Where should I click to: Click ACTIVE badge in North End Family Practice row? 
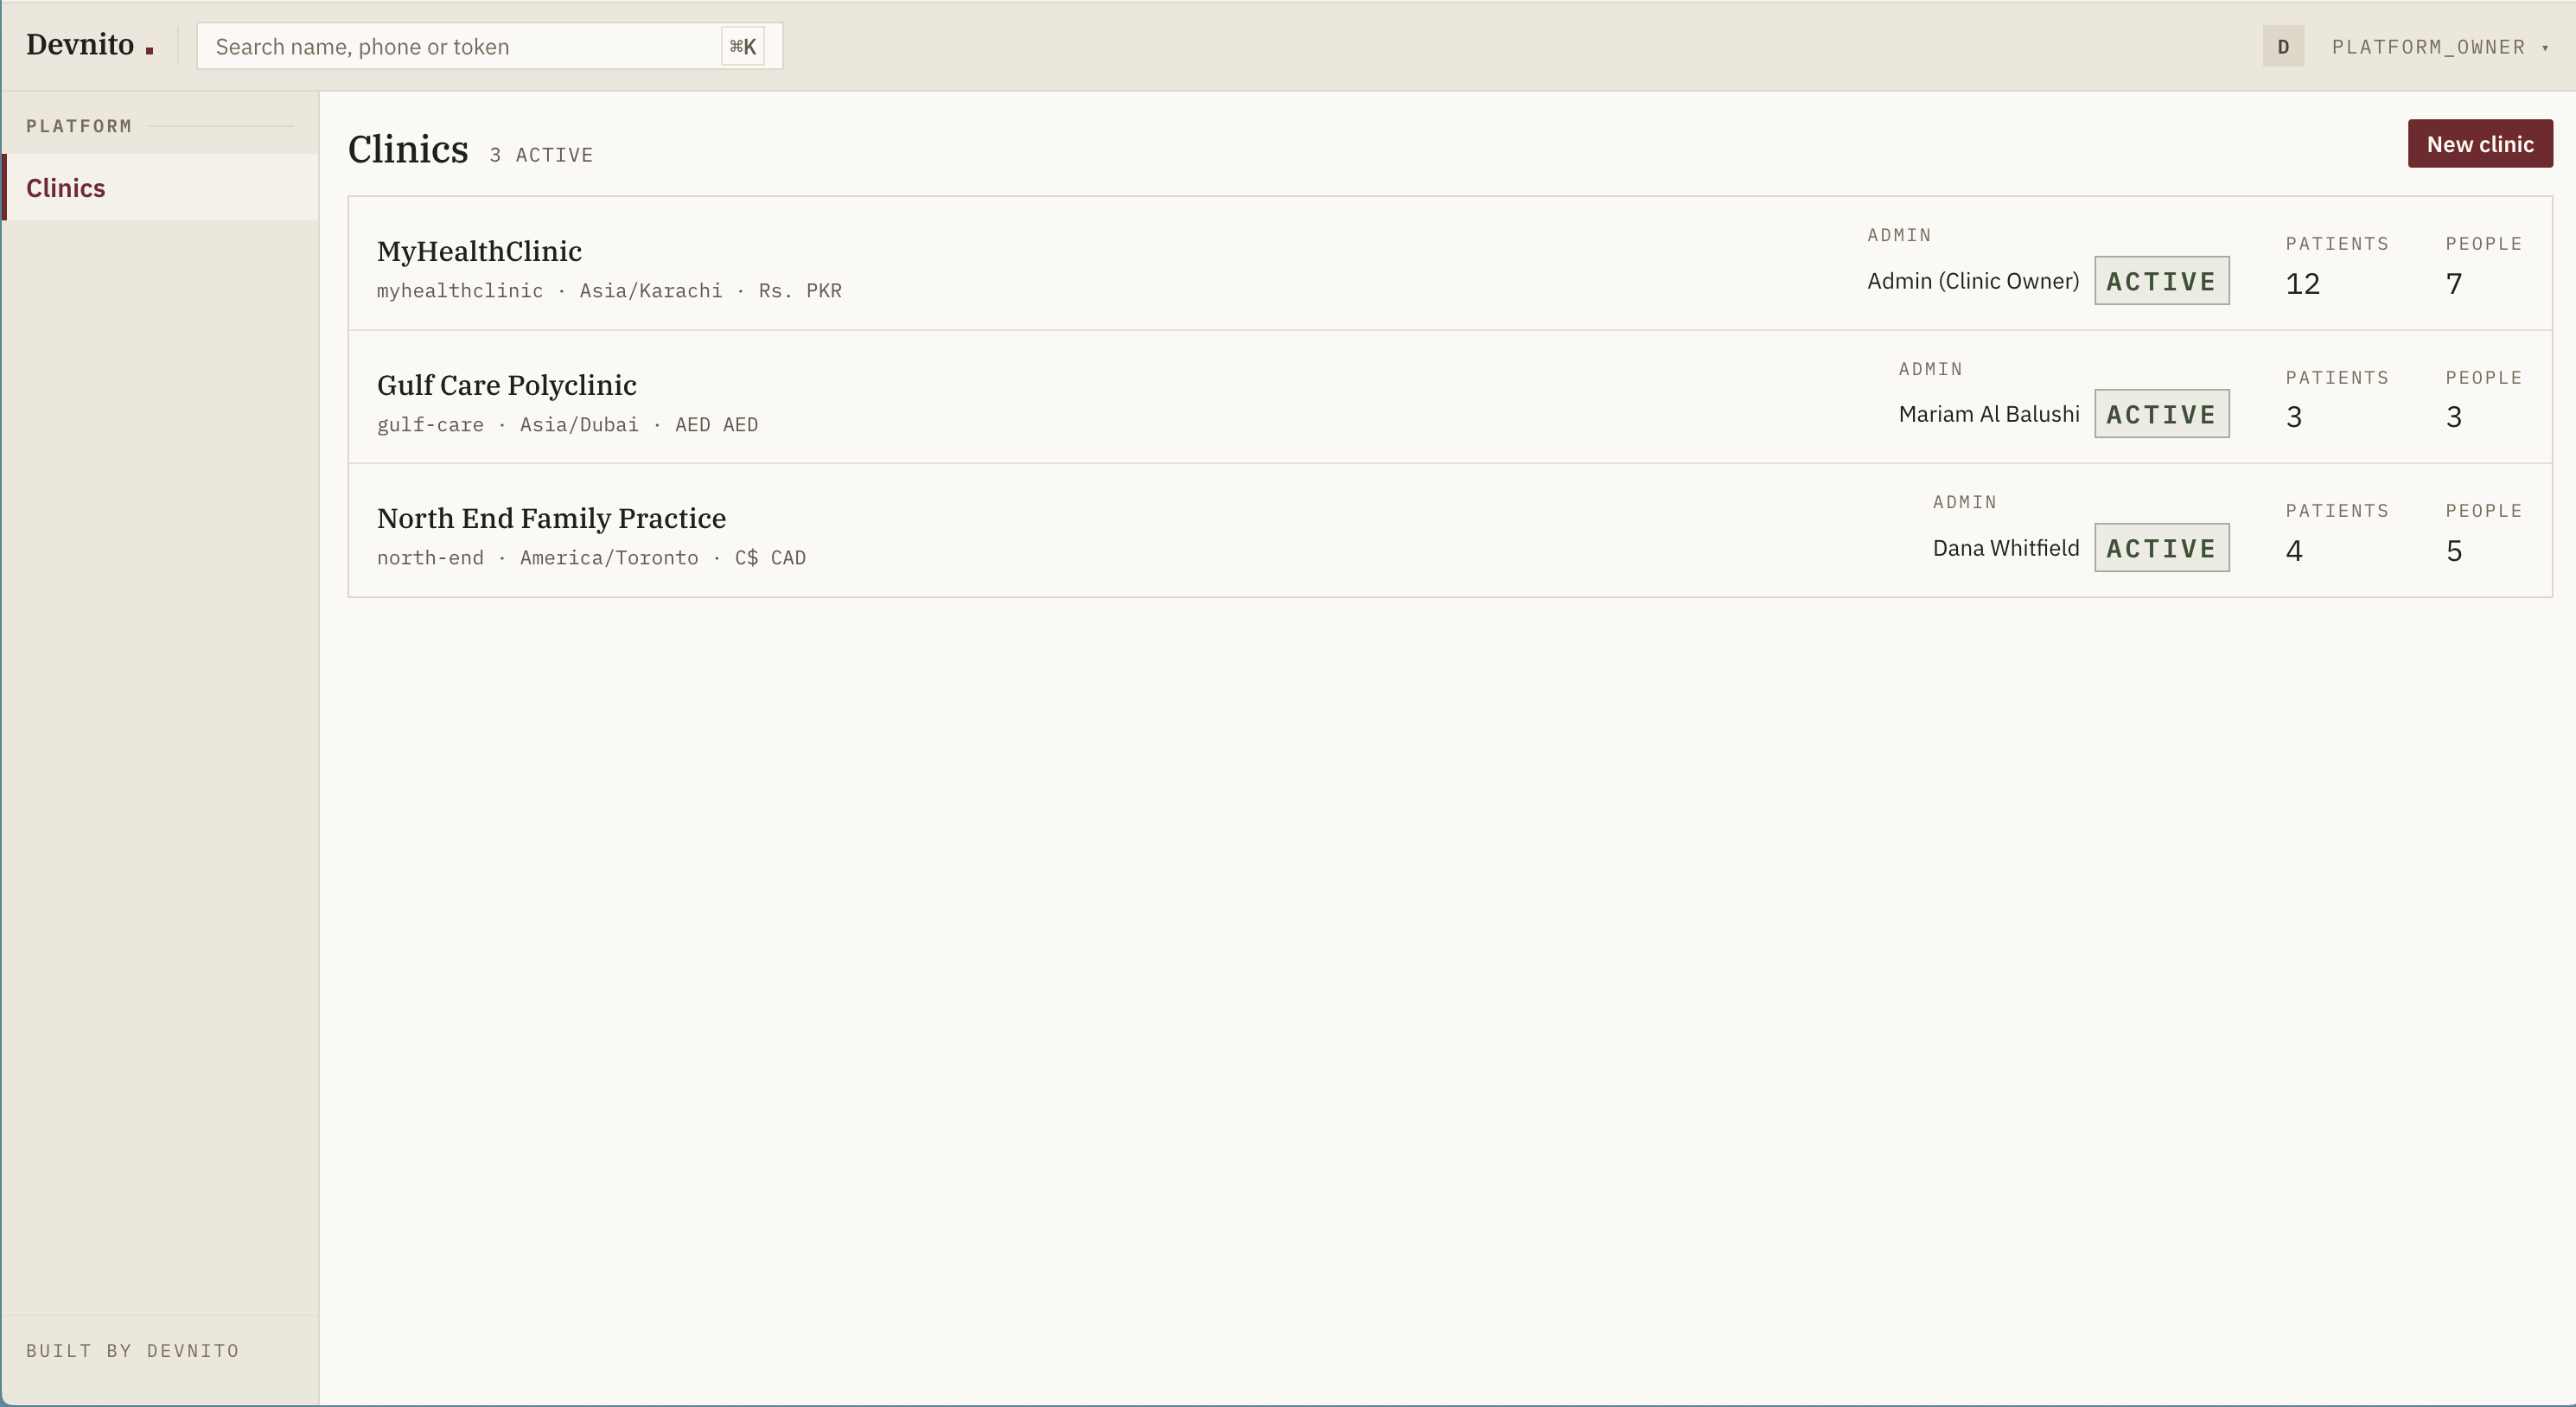2162,548
